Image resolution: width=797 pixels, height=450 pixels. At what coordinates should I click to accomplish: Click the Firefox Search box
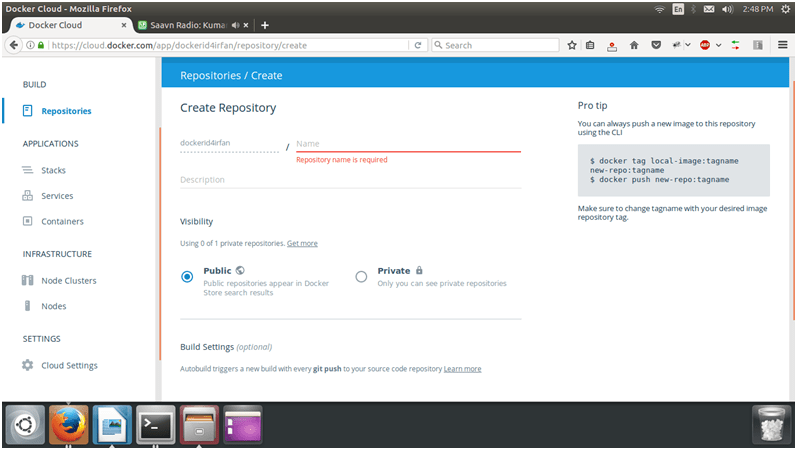click(x=495, y=45)
